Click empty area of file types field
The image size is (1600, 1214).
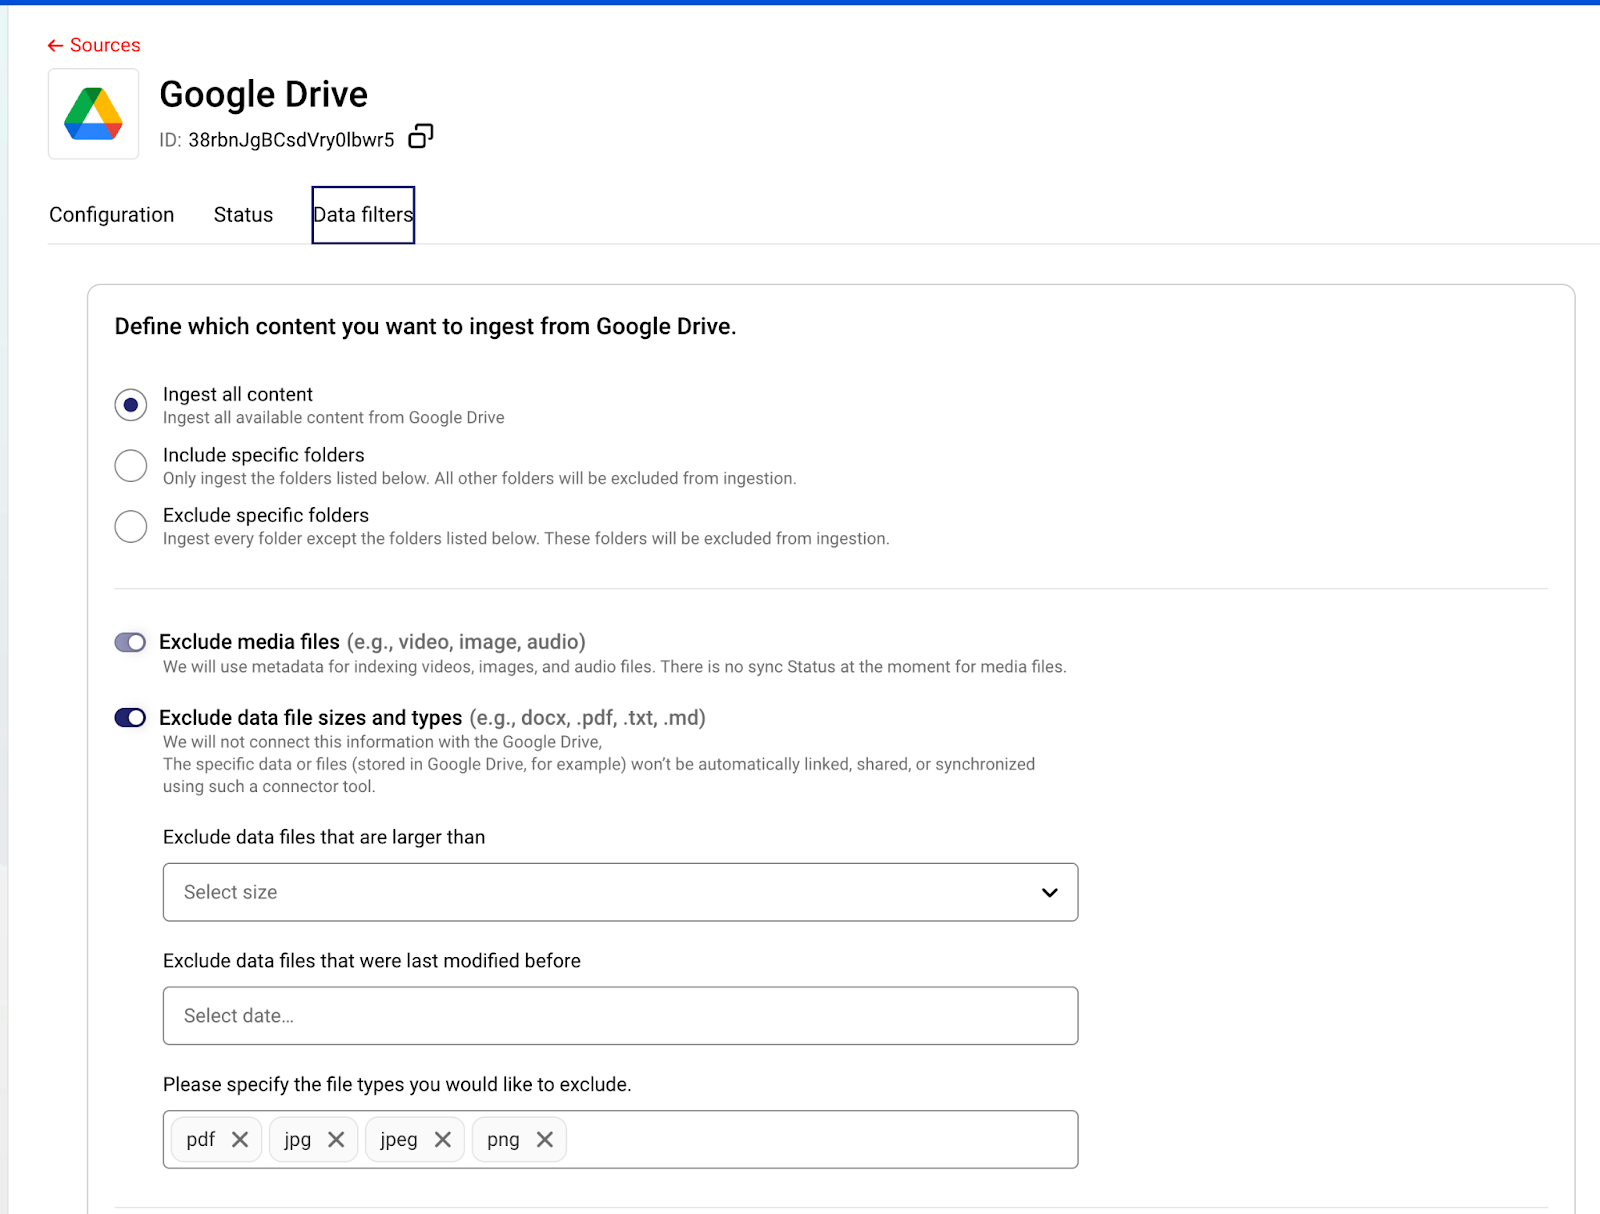(820, 1139)
